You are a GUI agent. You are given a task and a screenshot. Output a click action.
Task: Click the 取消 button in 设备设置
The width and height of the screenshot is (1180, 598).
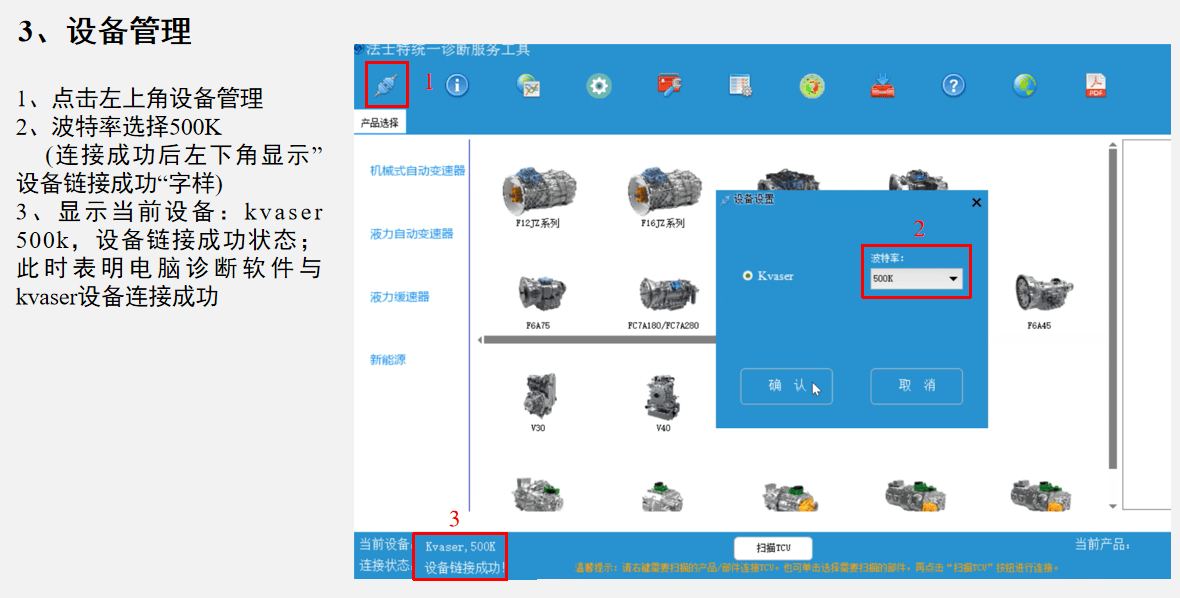tap(917, 386)
